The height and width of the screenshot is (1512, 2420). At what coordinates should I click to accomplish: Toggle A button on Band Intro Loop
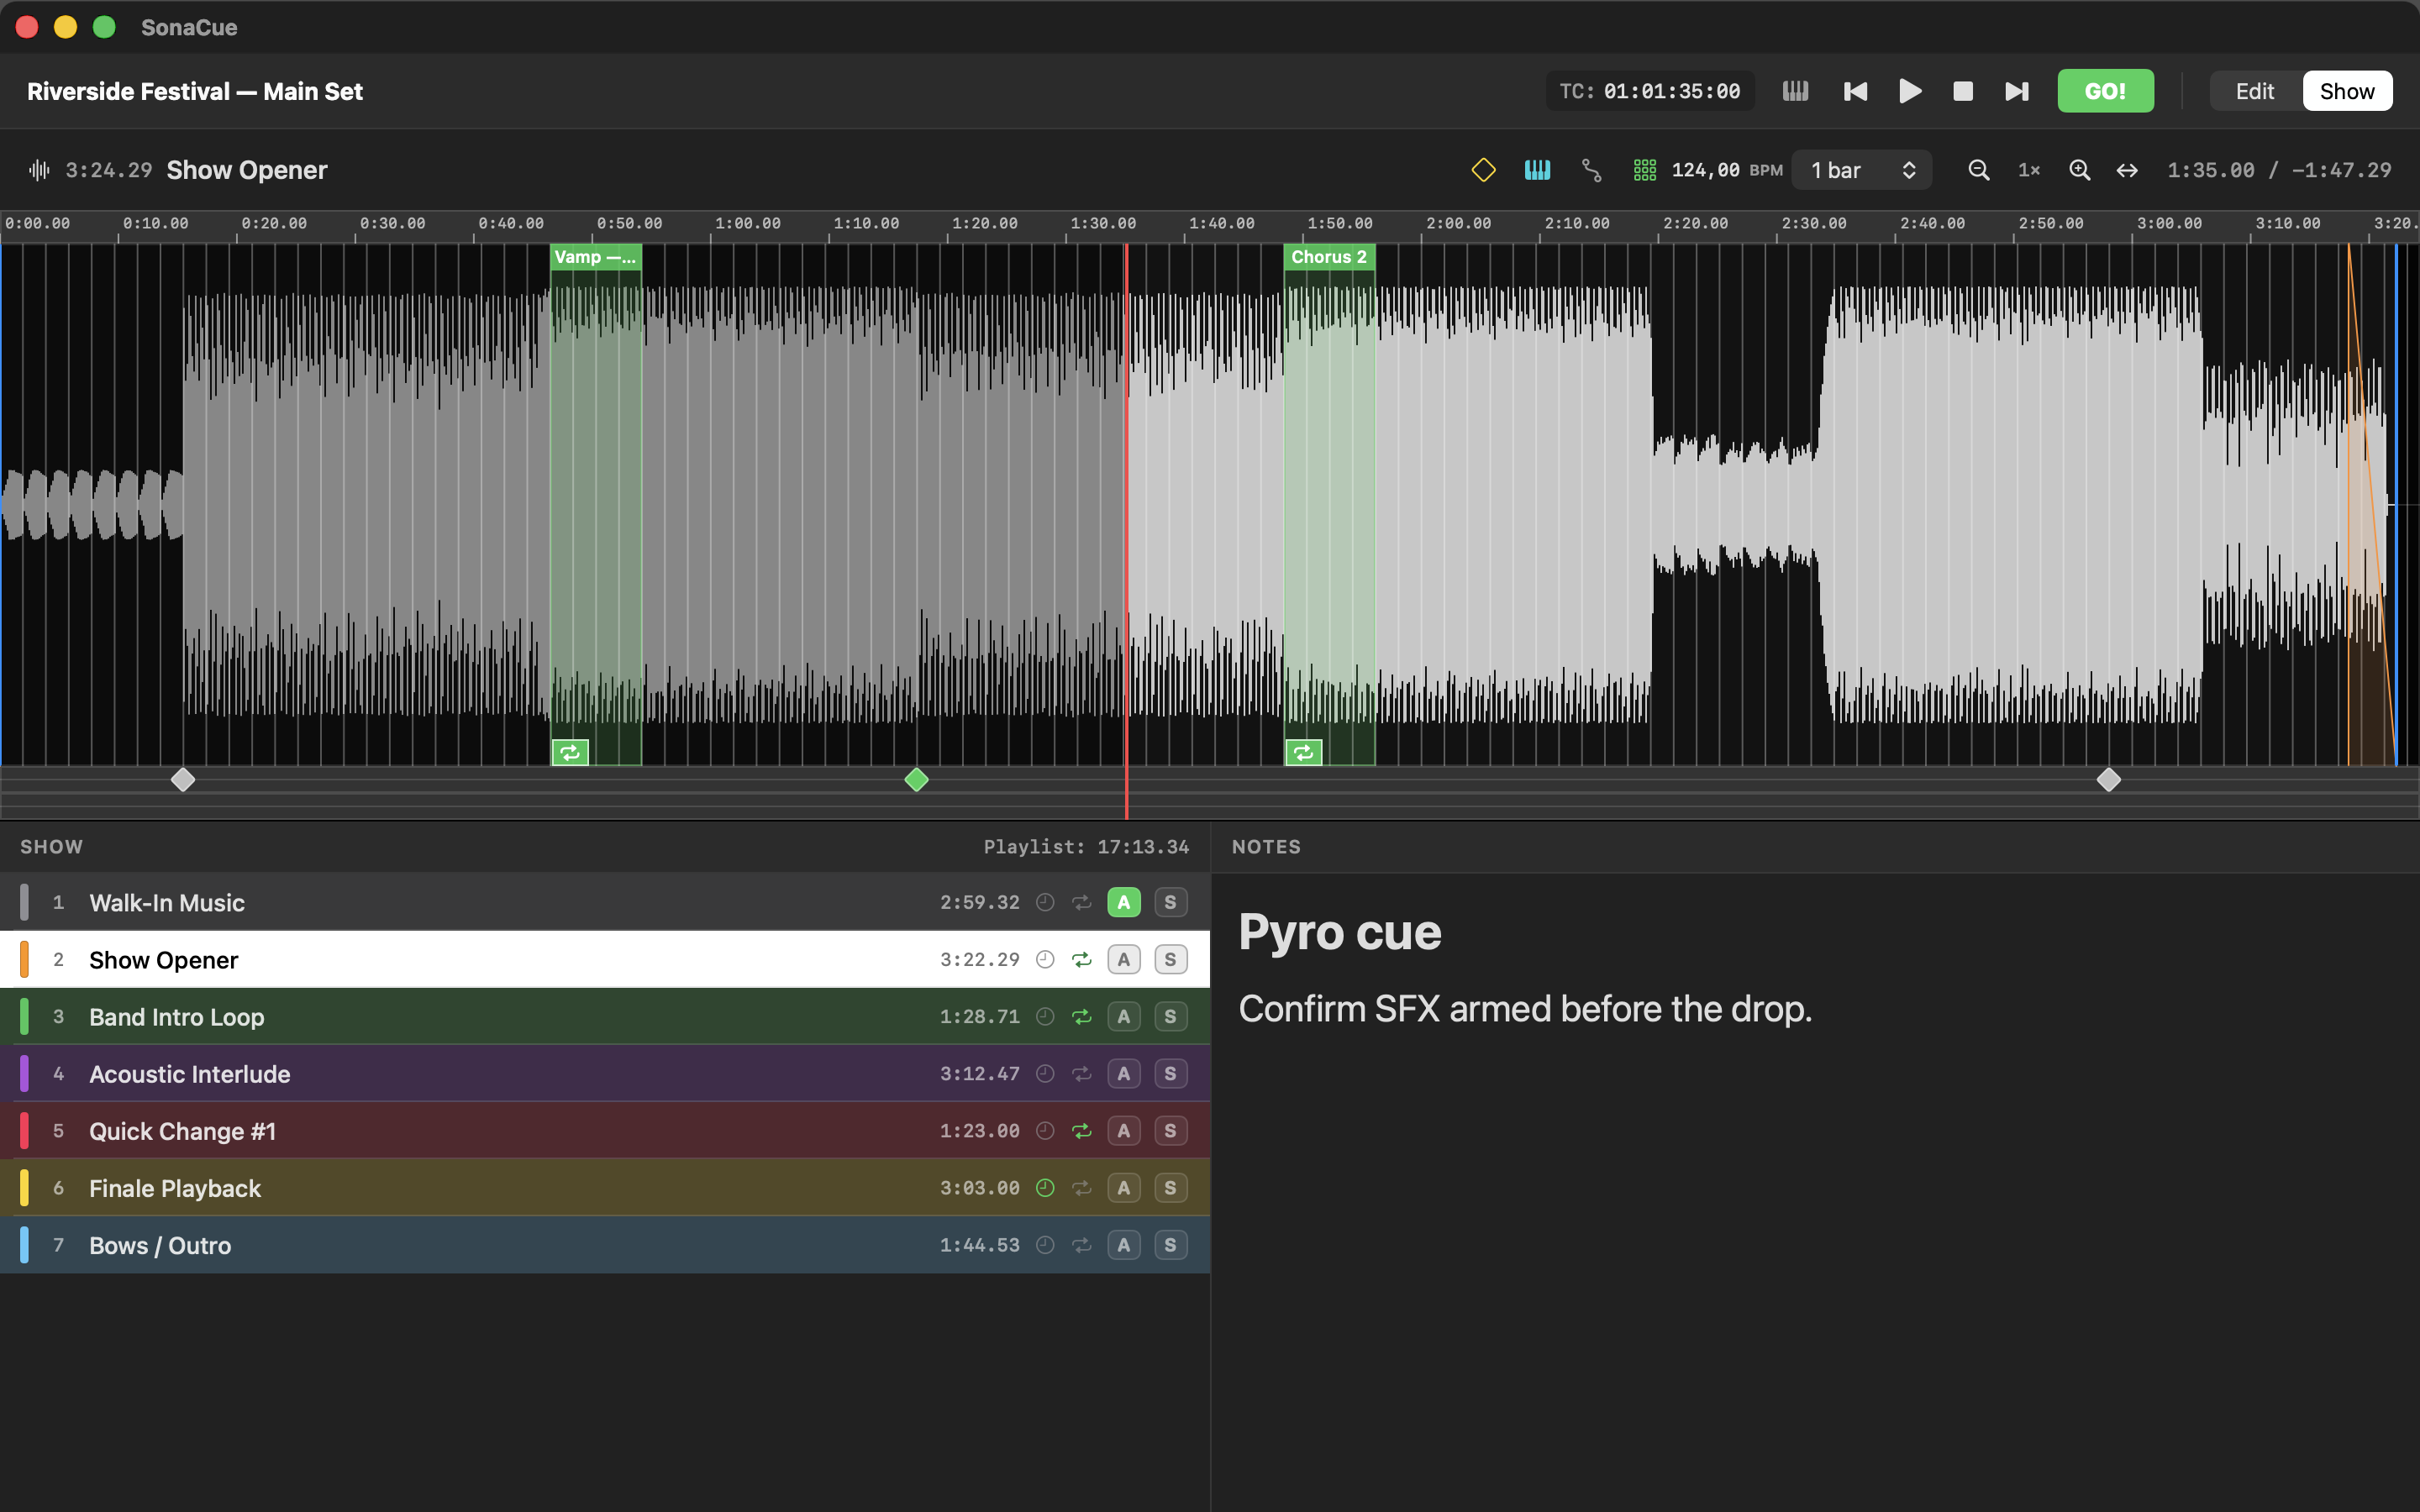pos(1124,1016)
